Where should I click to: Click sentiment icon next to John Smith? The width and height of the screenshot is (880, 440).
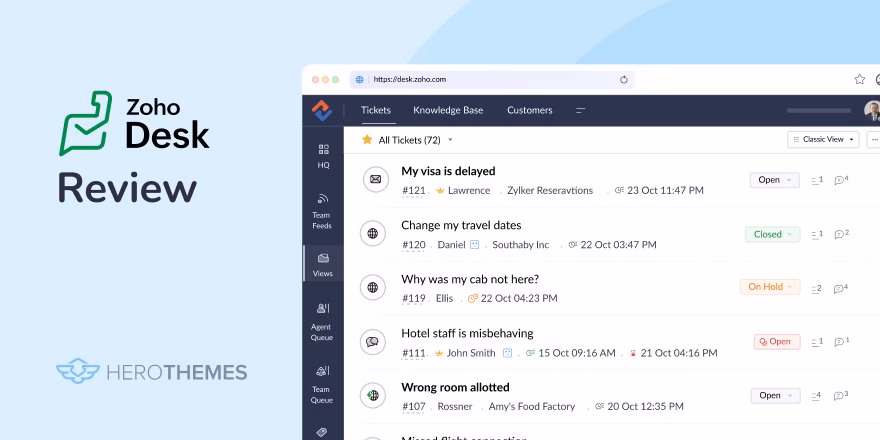(x=507, y=353)
